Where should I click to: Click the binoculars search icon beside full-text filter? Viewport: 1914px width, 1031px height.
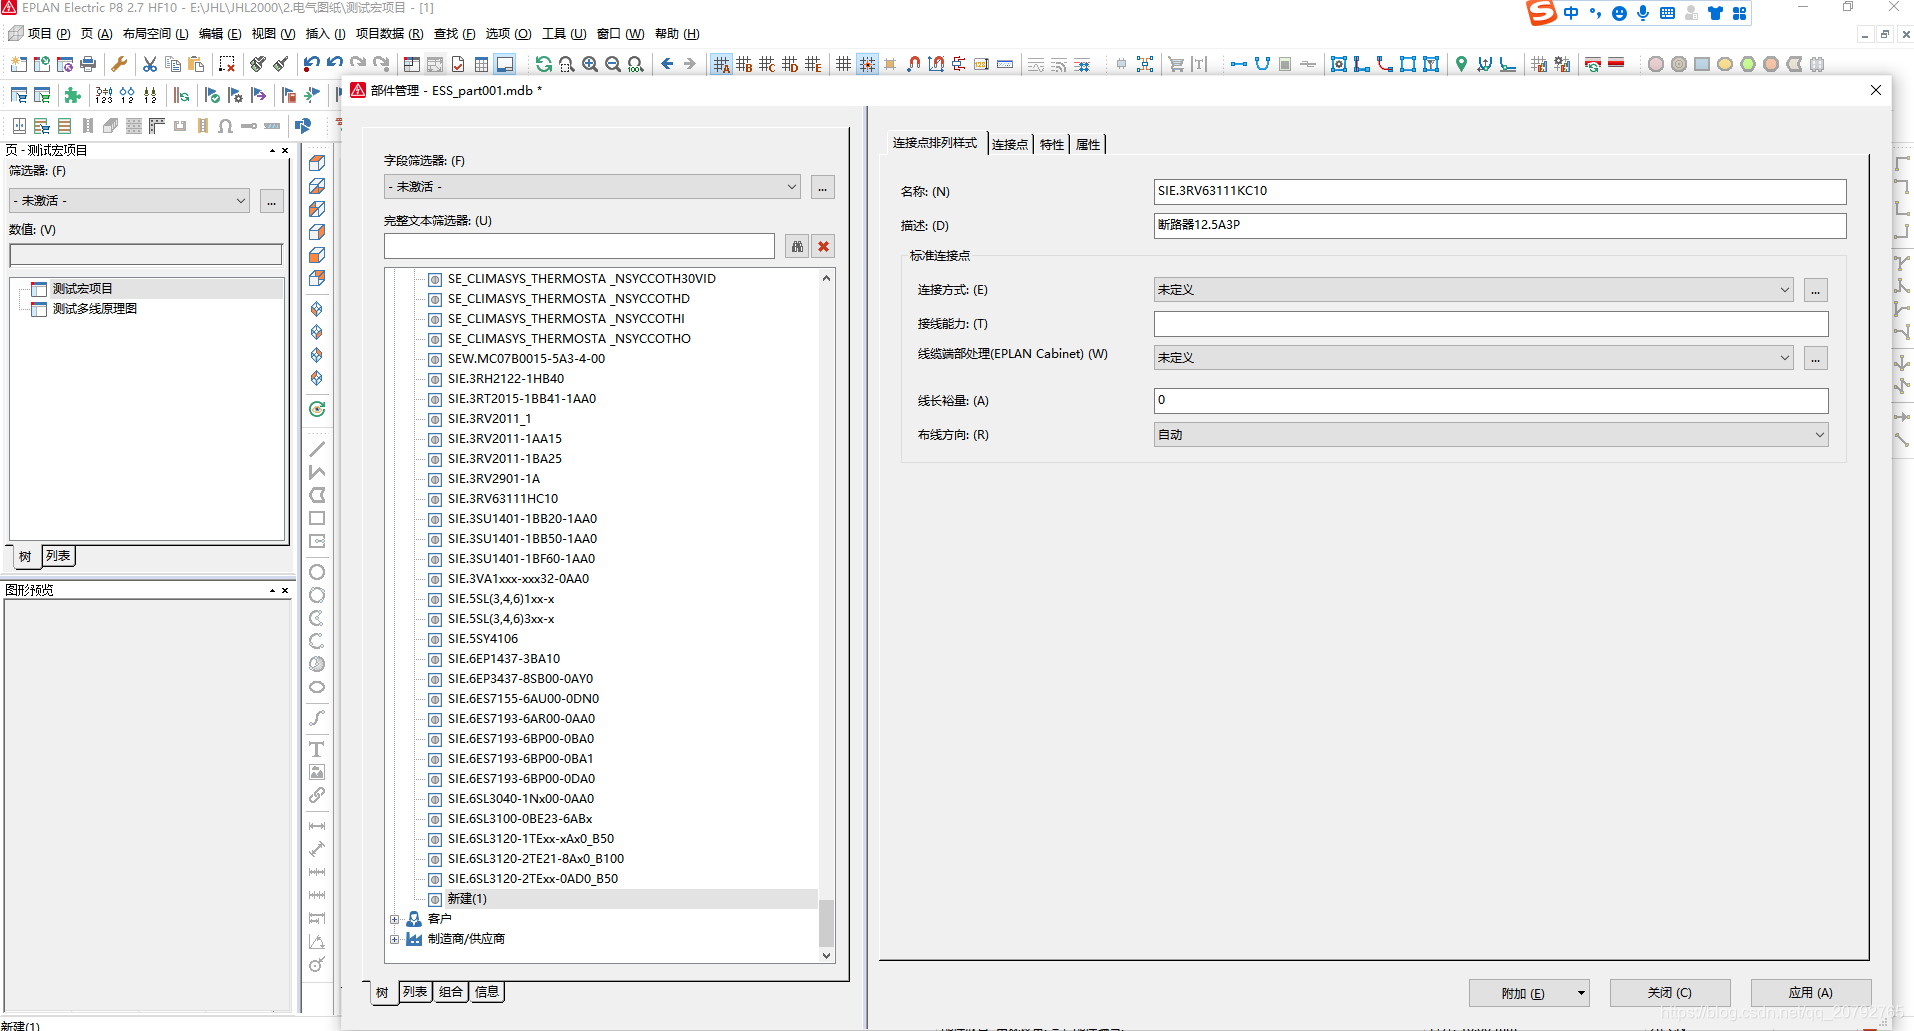point(797,247)
